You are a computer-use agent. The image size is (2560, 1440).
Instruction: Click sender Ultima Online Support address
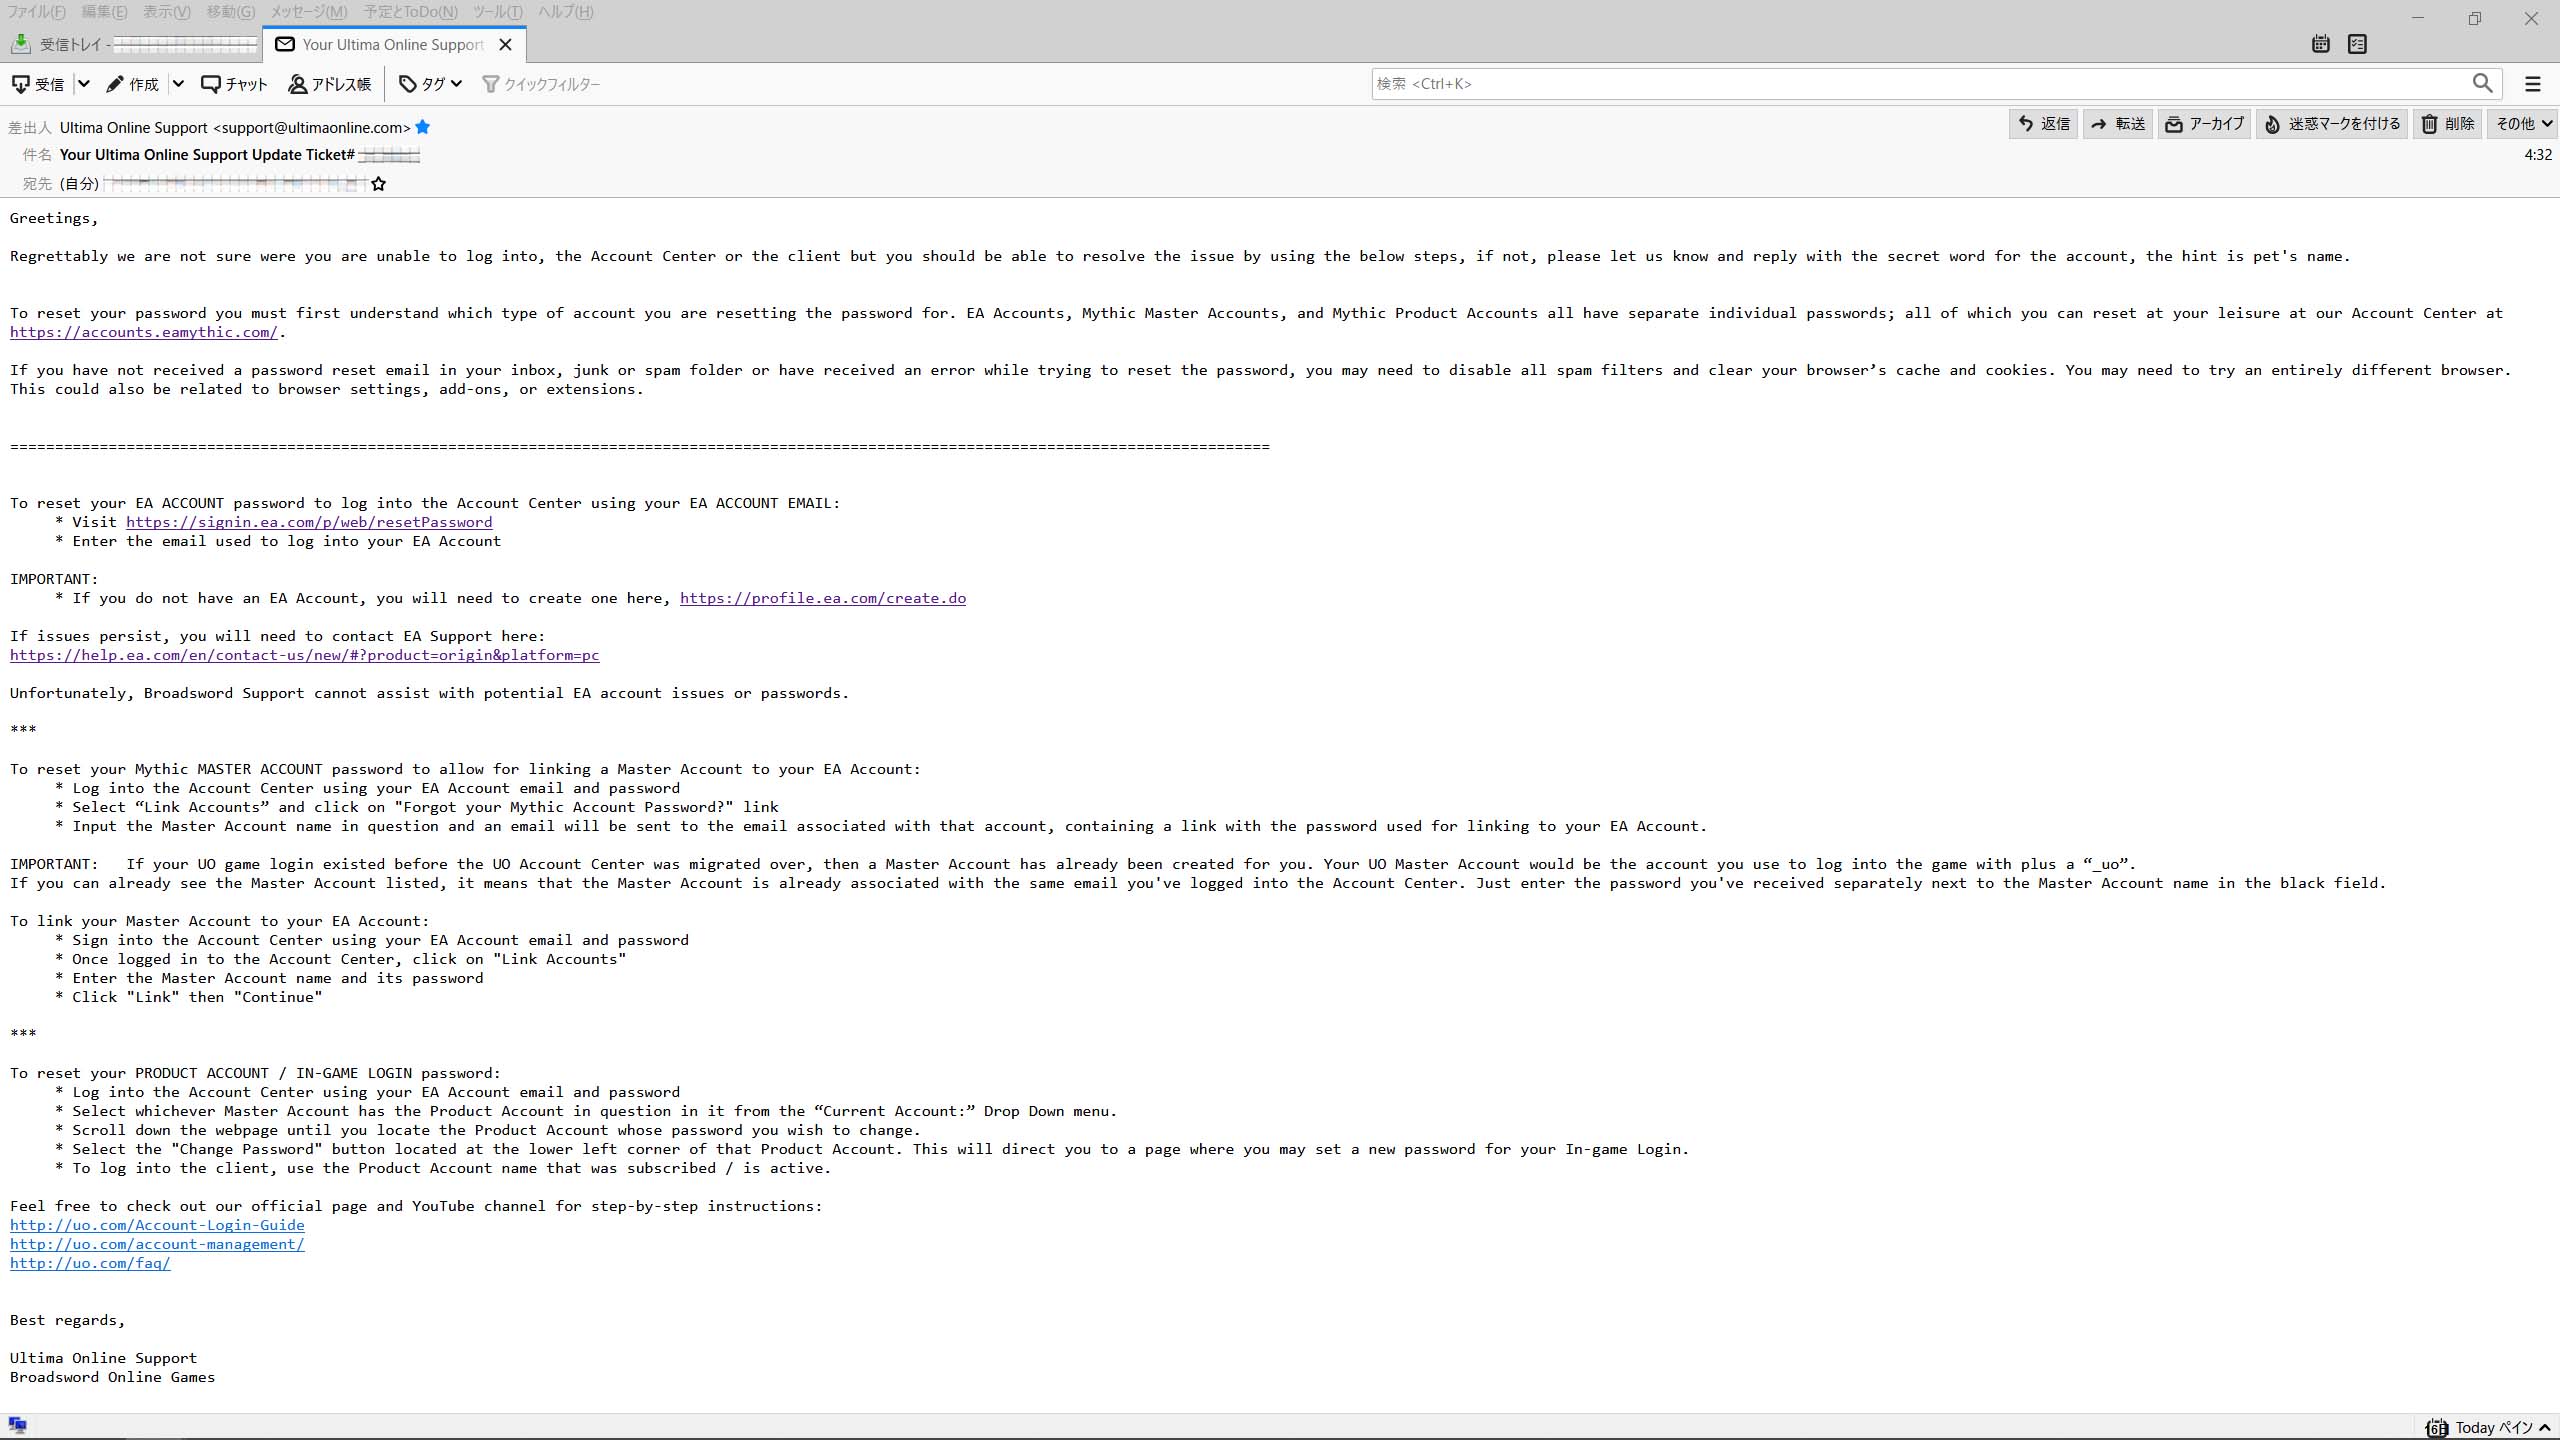(235, 127)
